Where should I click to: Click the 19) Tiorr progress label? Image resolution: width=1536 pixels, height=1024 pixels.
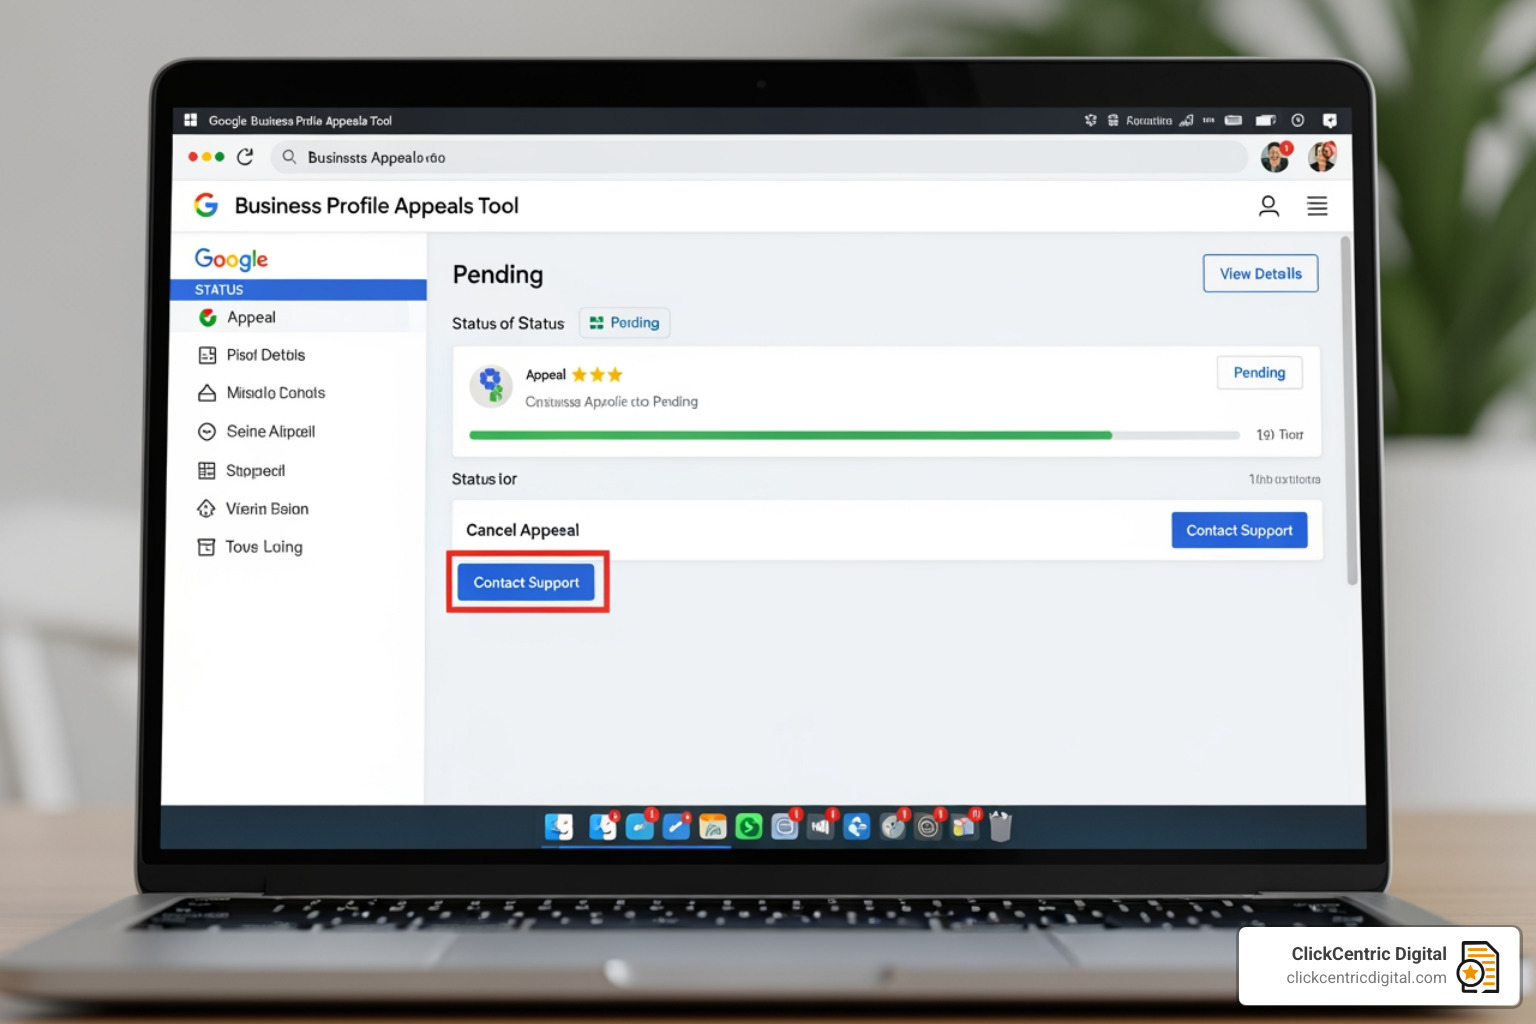1280,435
